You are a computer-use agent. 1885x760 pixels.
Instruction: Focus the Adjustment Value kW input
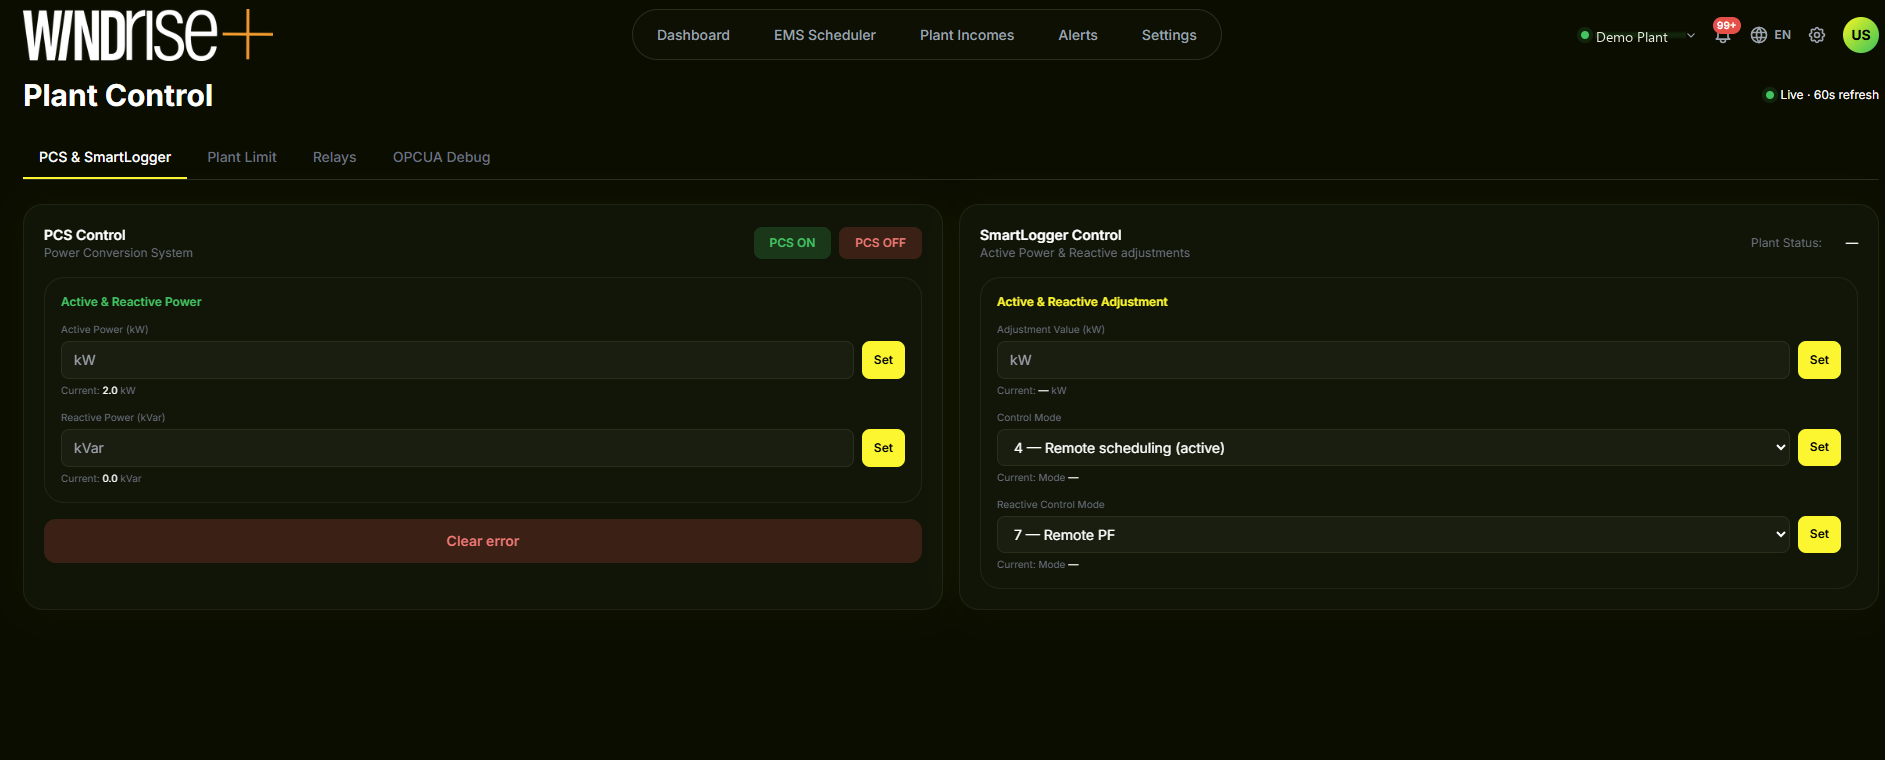[x=1393, y=360]
